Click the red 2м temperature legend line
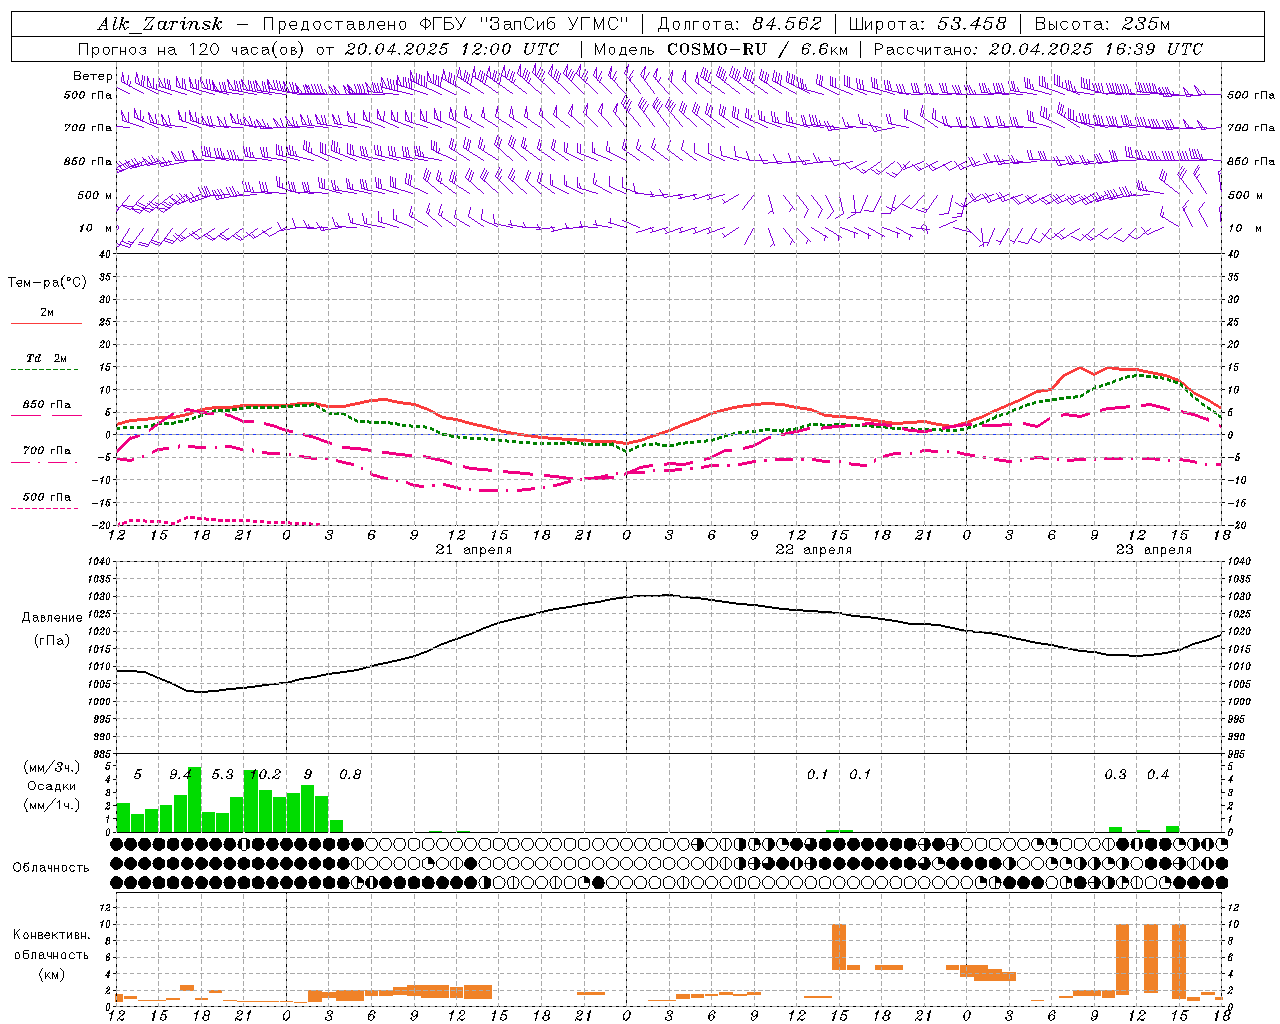1280x1024 pixels. click(46, 323)
